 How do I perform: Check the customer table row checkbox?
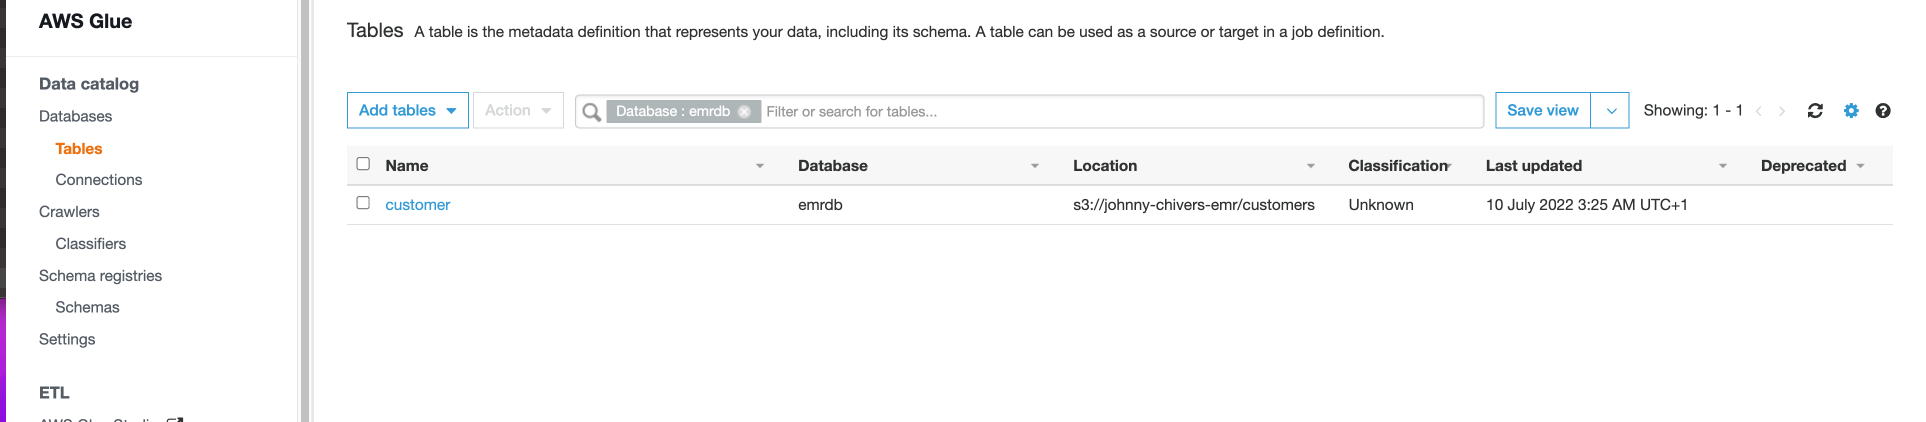363,203
